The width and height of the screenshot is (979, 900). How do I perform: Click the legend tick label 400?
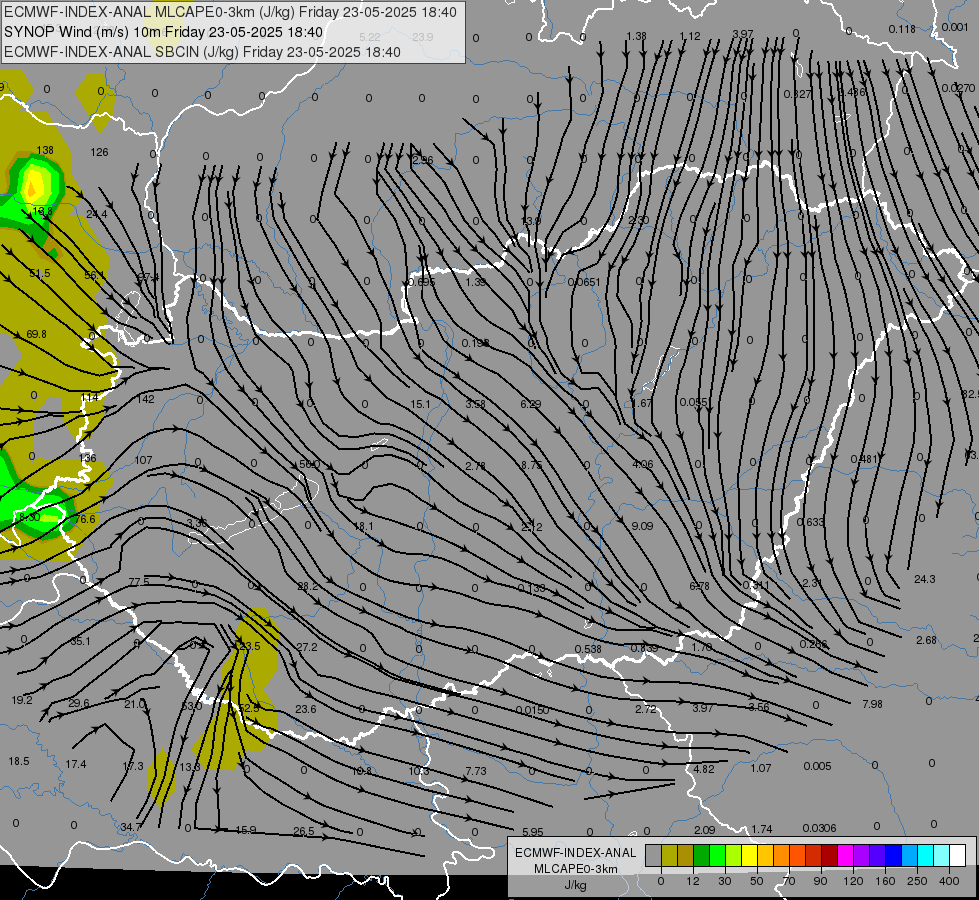[949, 881]
